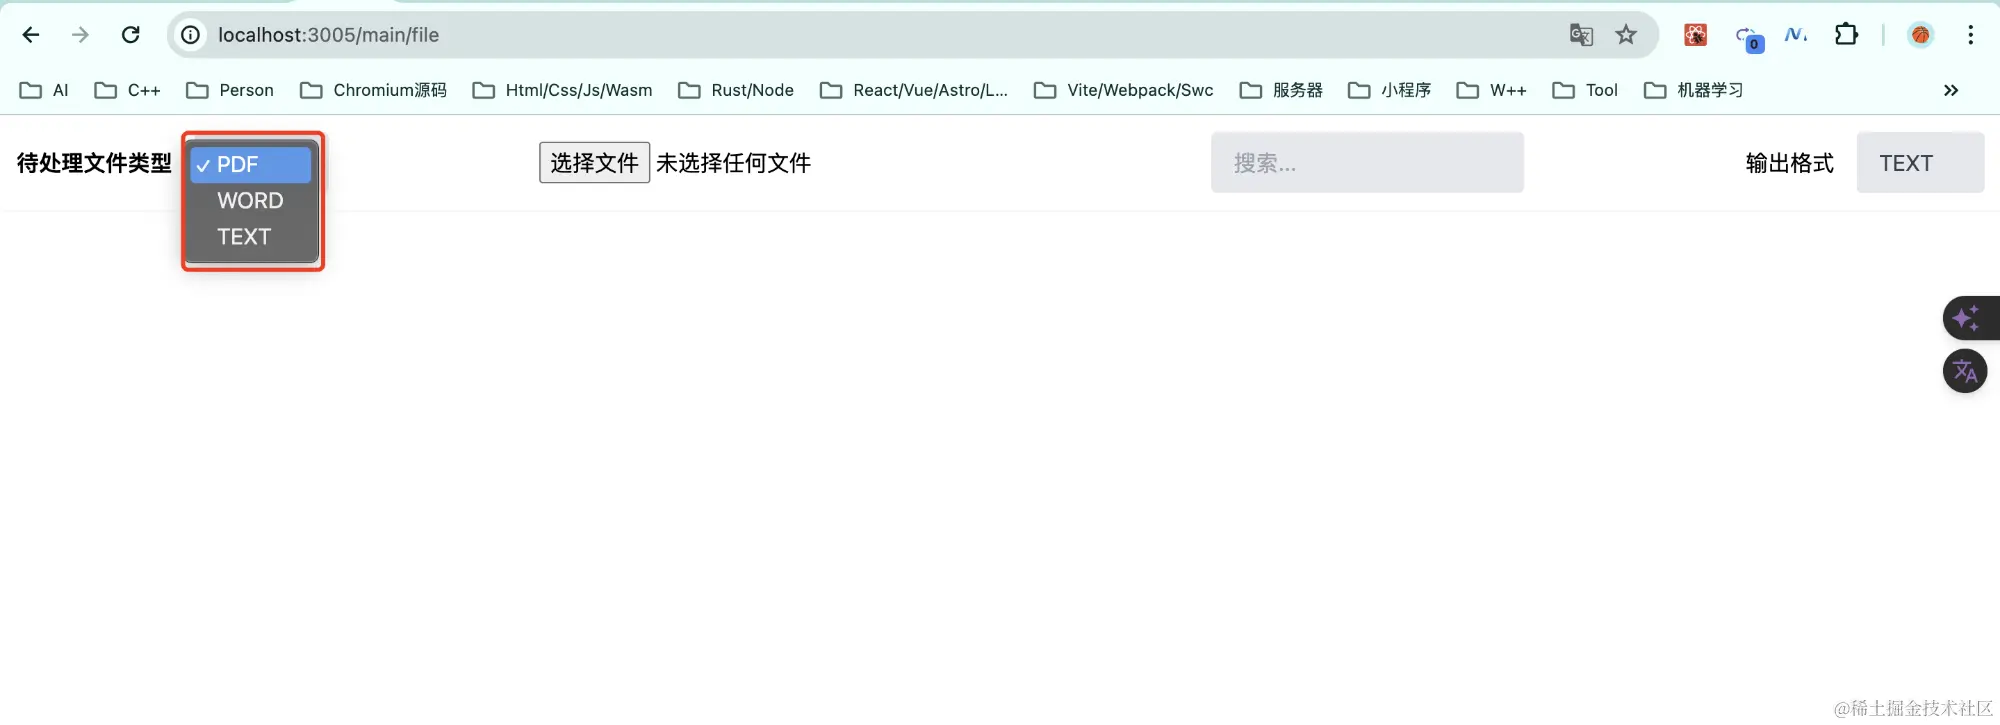Pick TEXT in the file type list
This screenshot has width=2000, height=725.
click(x=245, y=237)
